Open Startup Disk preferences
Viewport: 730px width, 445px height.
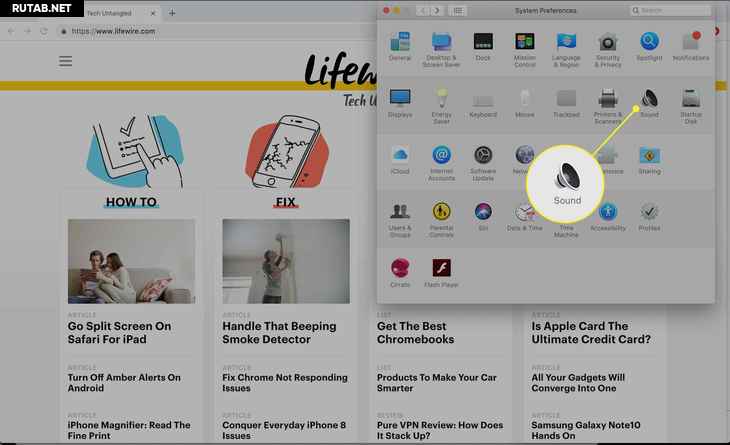point(691,107)
